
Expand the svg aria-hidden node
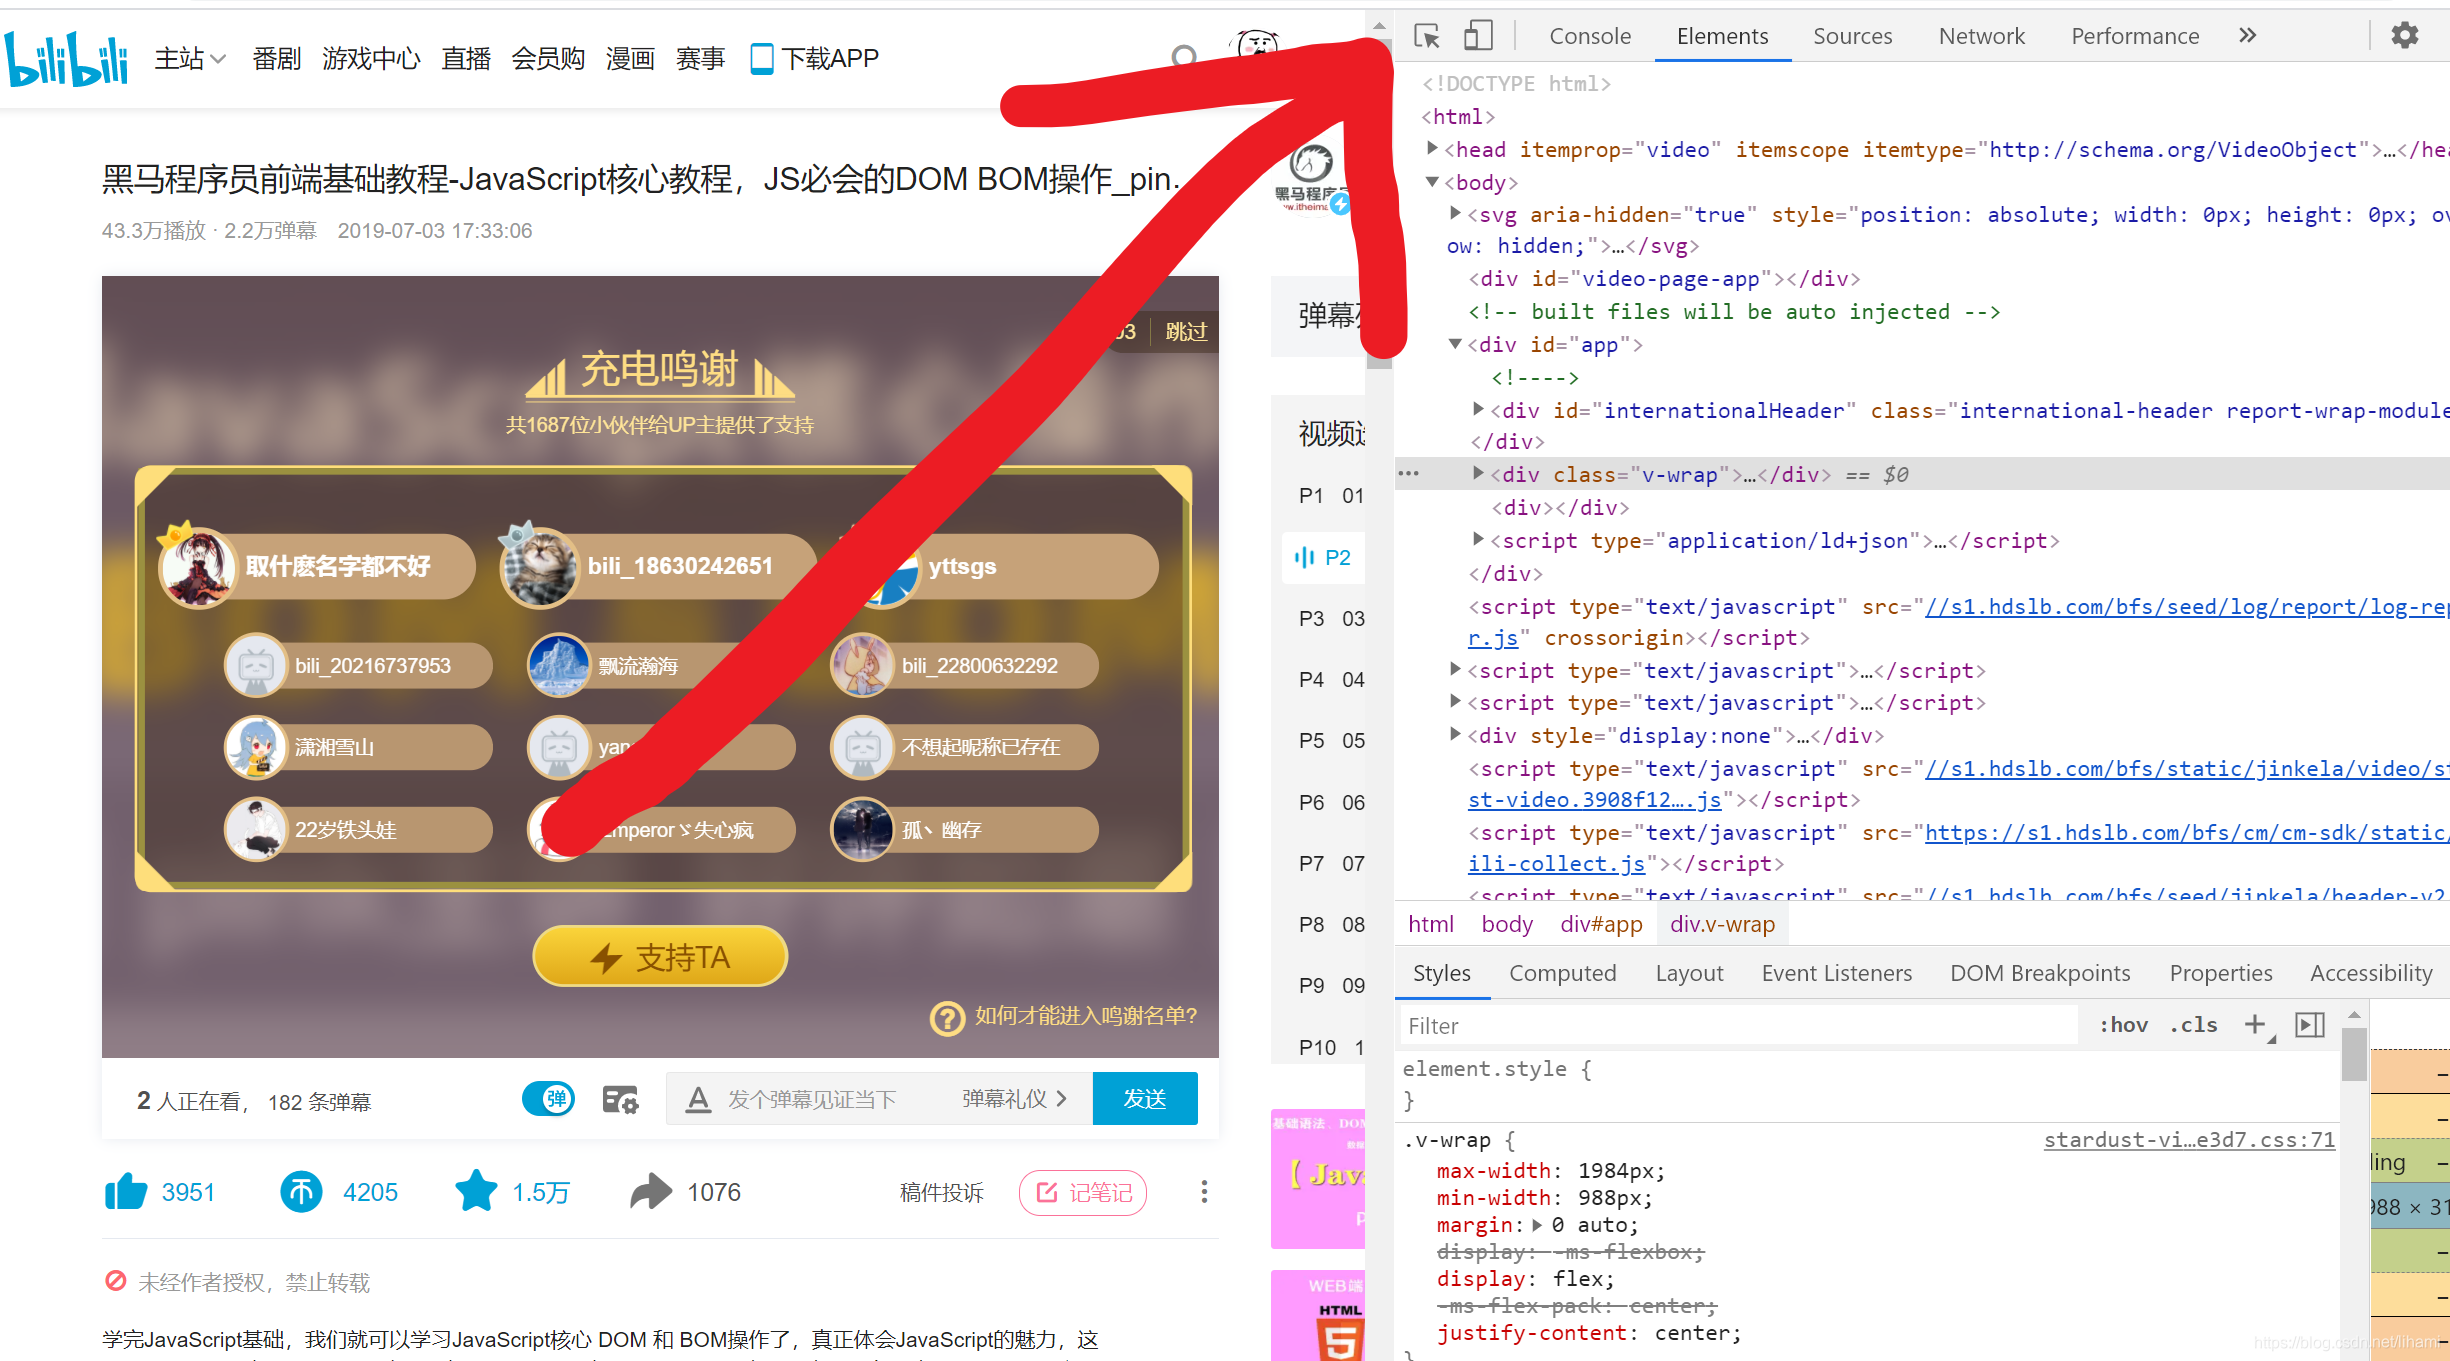(x=1456, y=214)
